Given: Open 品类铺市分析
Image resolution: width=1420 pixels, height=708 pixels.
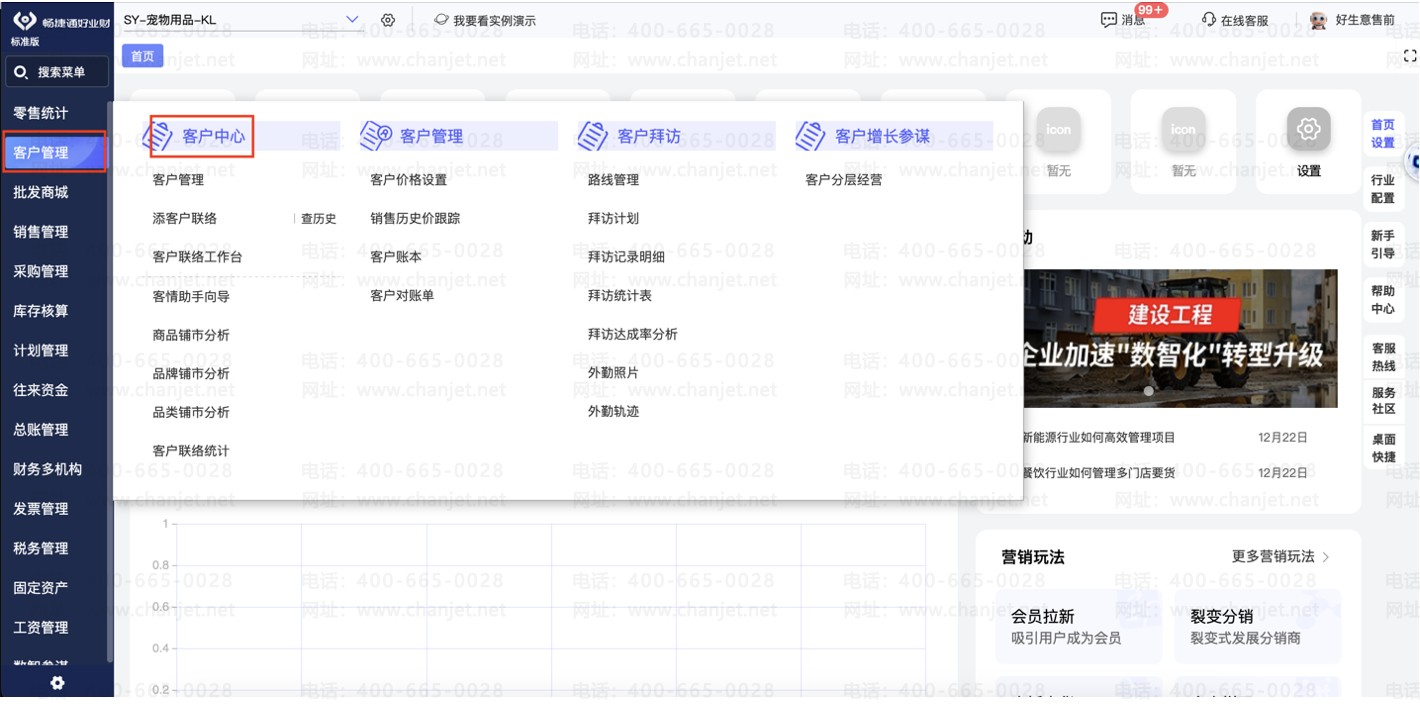Looking at the screenshot, I should tap(191, 412).
